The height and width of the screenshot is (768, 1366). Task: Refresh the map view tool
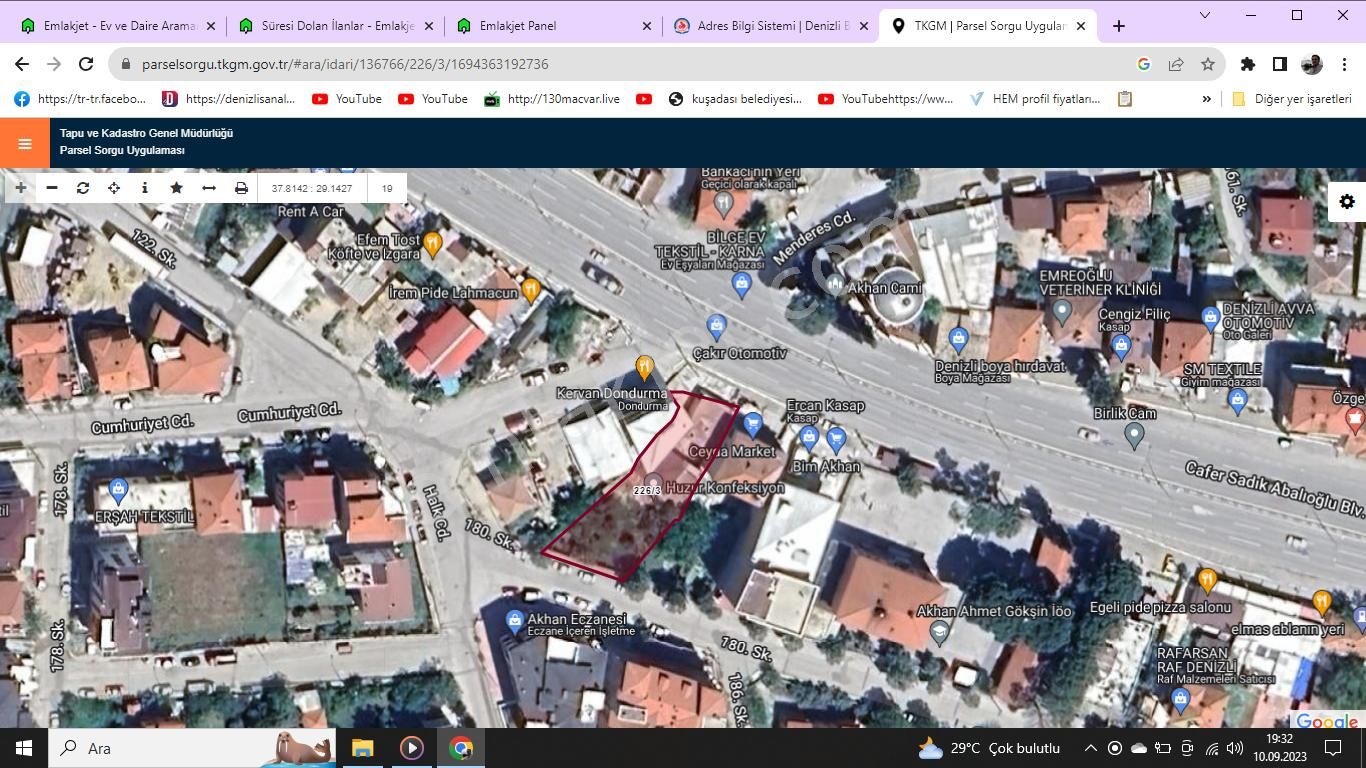(x=83, y=188)
